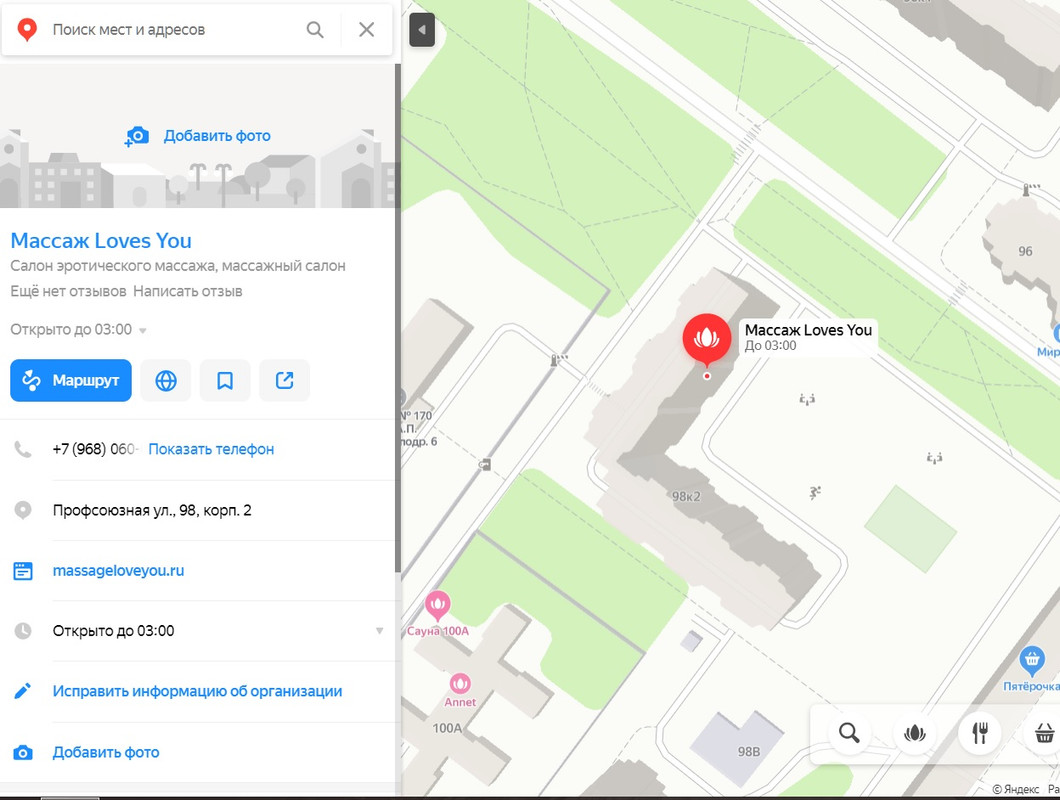Click the website page icon beside massageloveyou.ru

pos(23,571)
